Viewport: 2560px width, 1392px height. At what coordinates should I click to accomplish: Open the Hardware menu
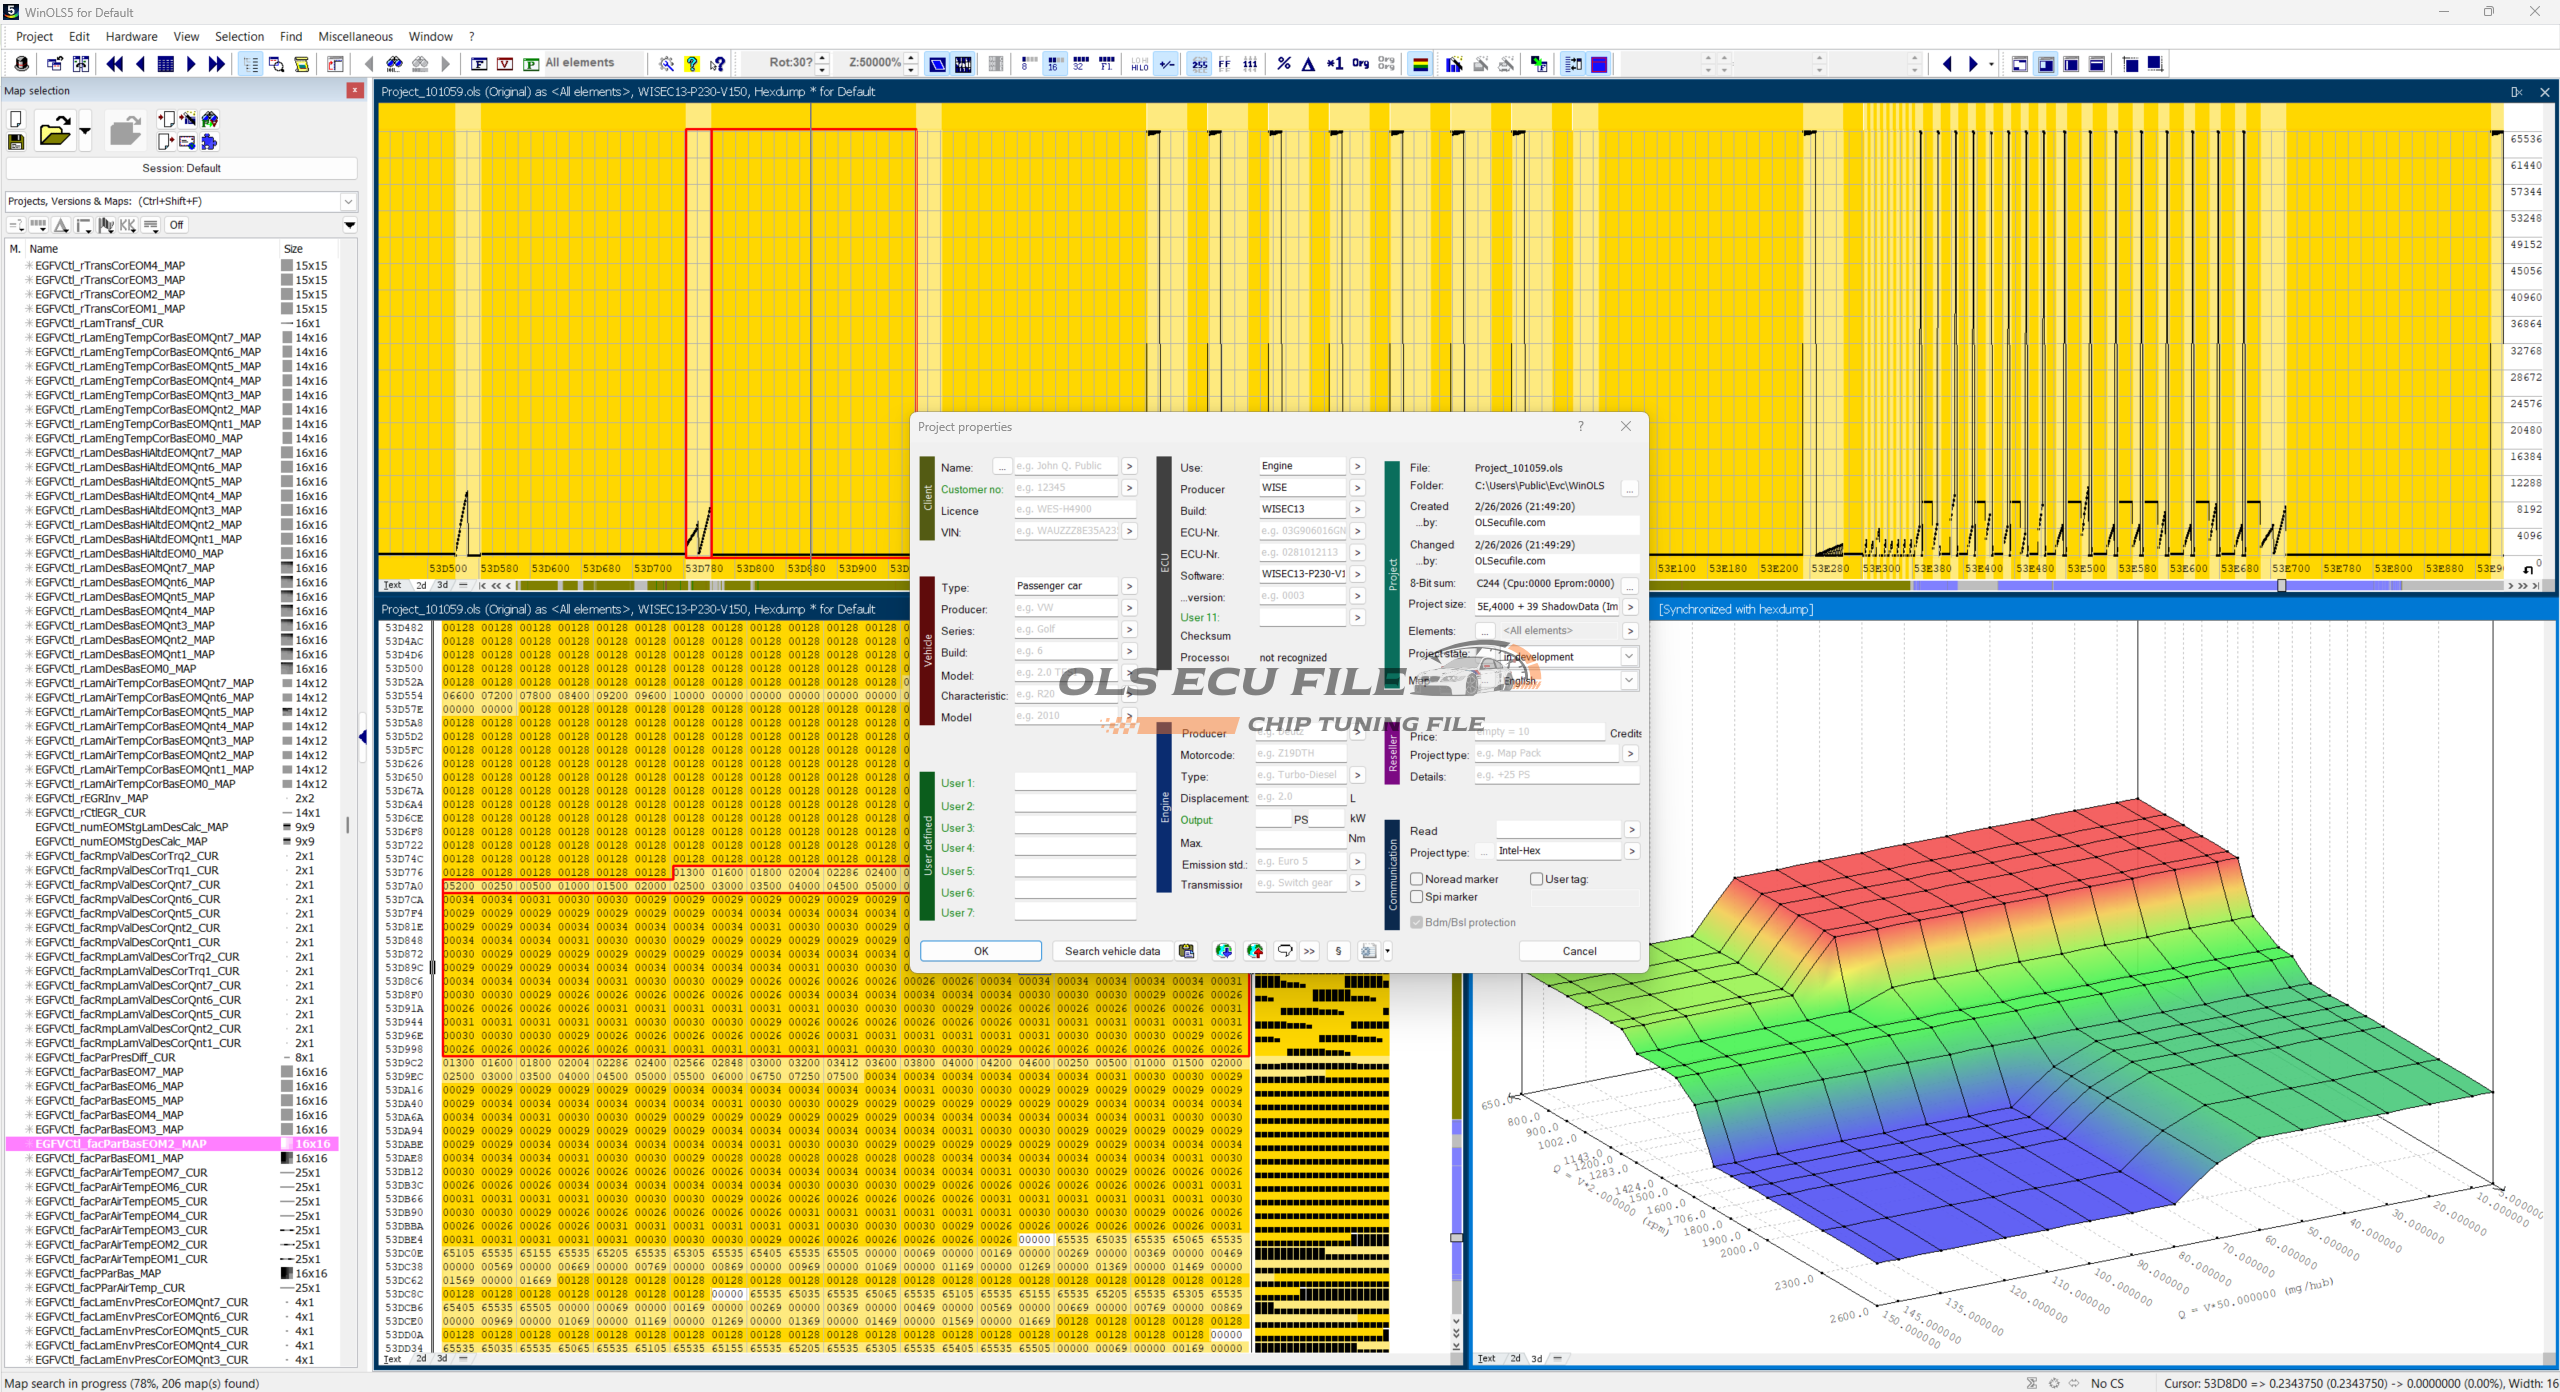click(x=131, y=37)
